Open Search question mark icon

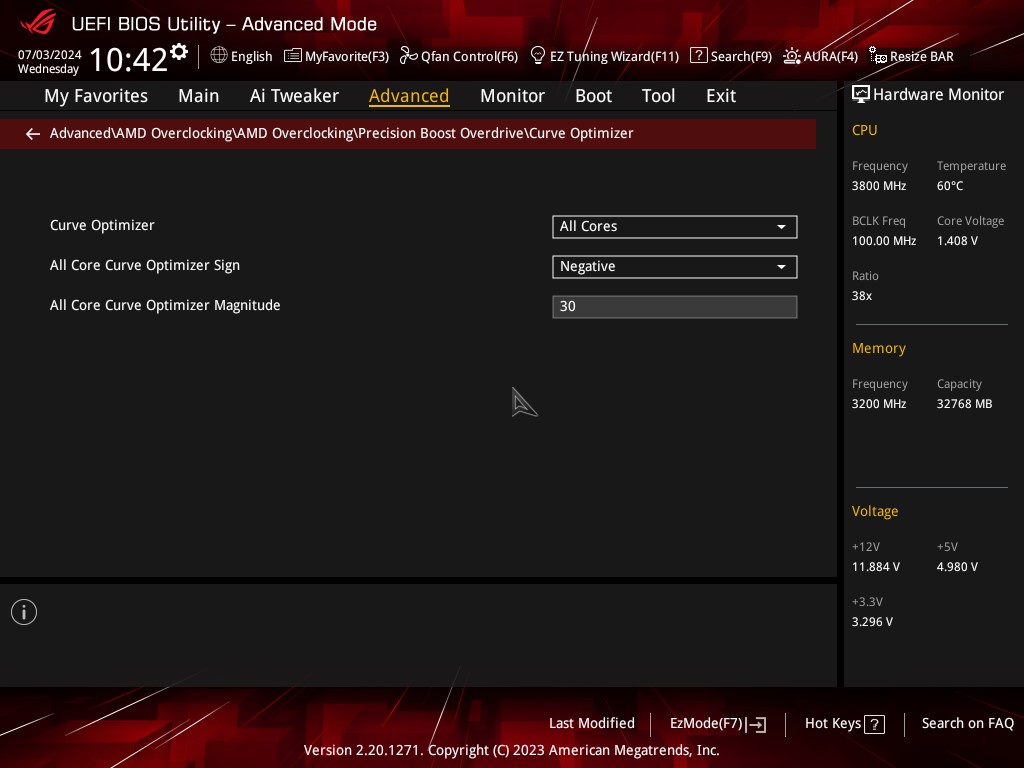click(698, 56)
